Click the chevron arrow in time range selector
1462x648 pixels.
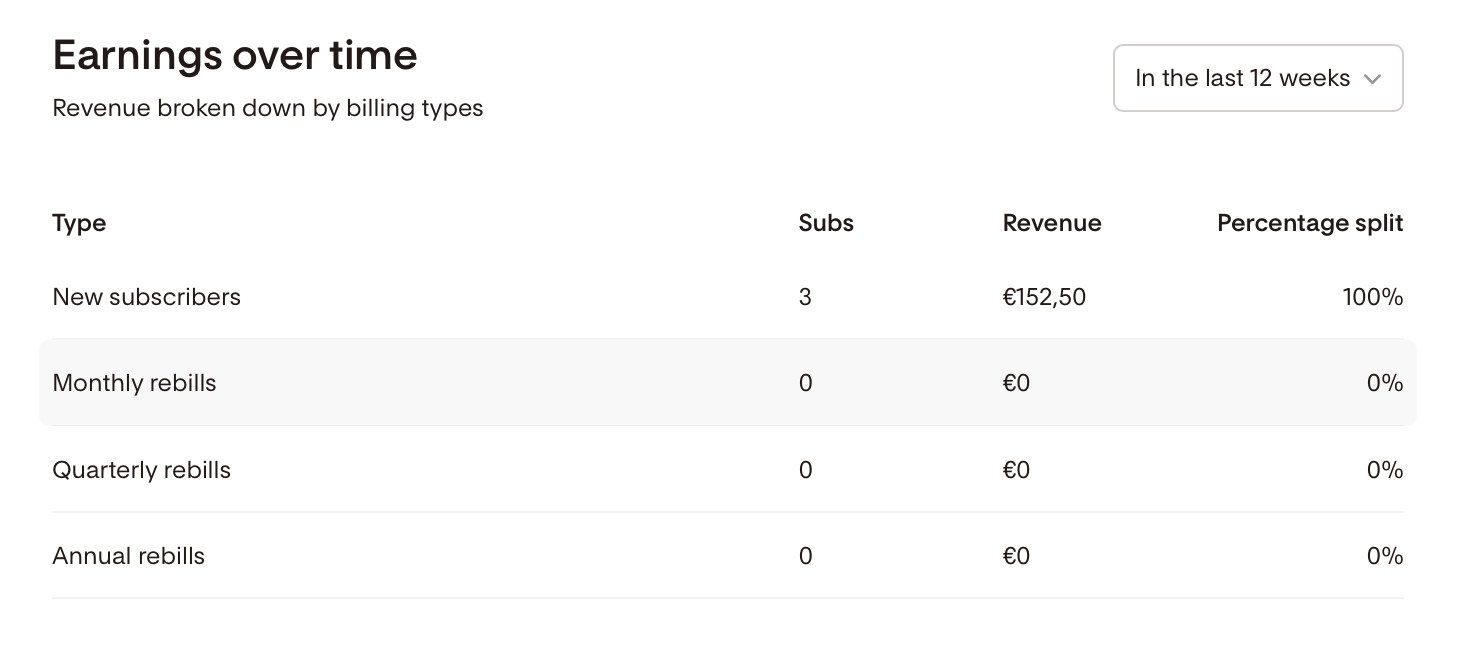pos(1373,79)
